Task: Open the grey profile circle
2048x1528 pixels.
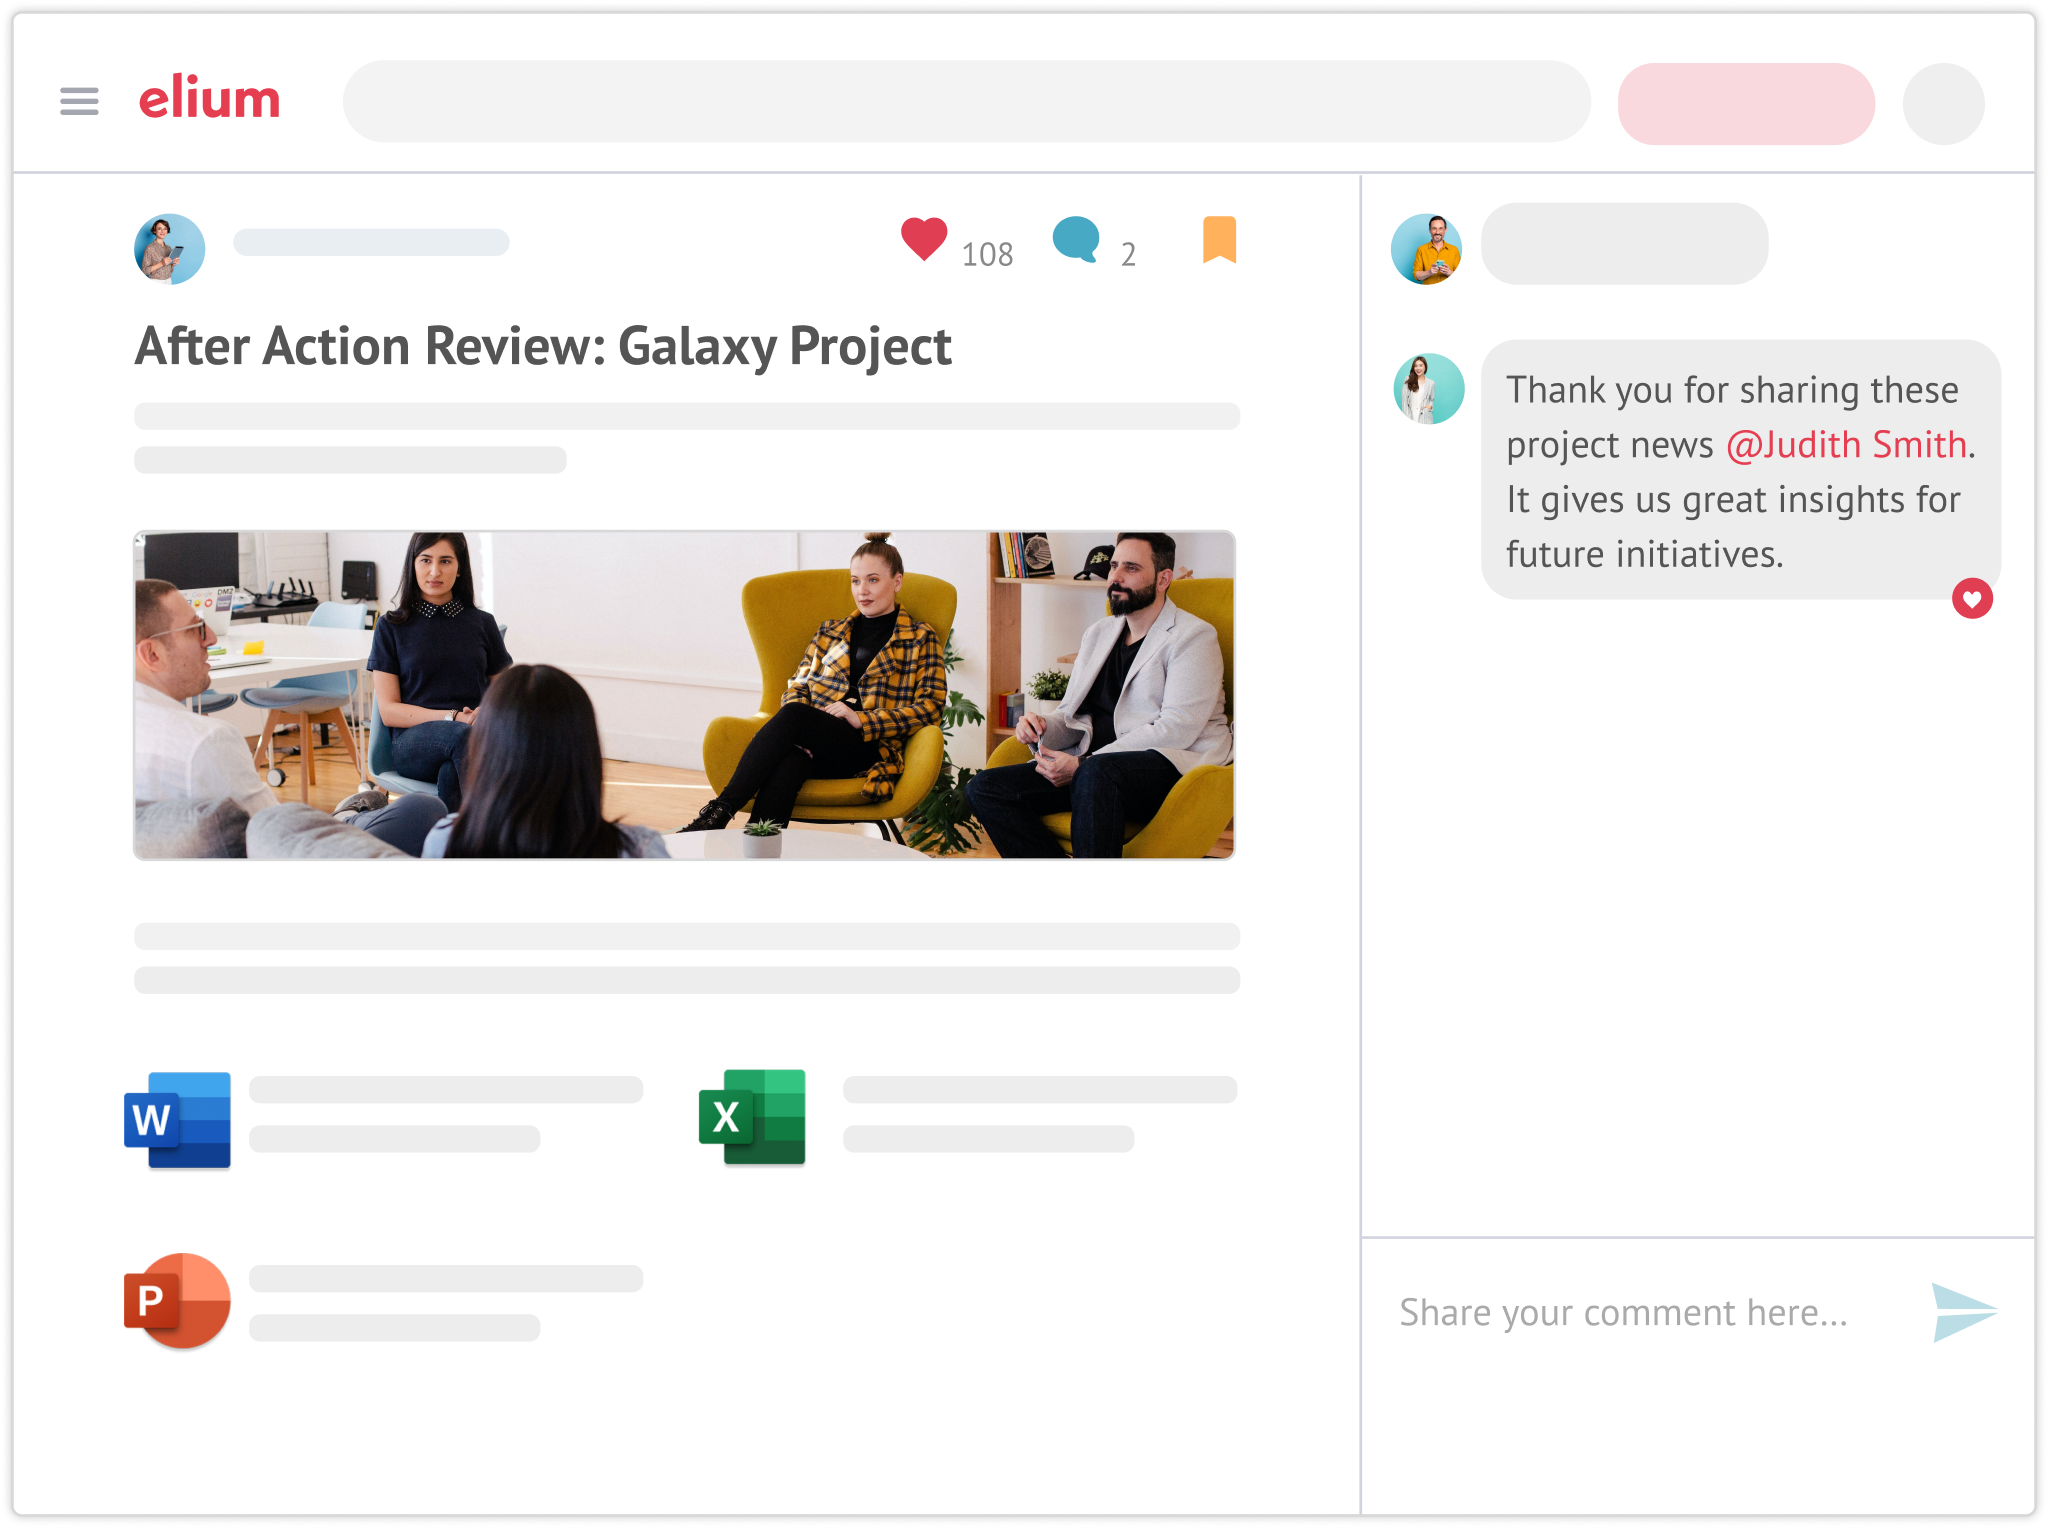Action: coord(1942,104)
